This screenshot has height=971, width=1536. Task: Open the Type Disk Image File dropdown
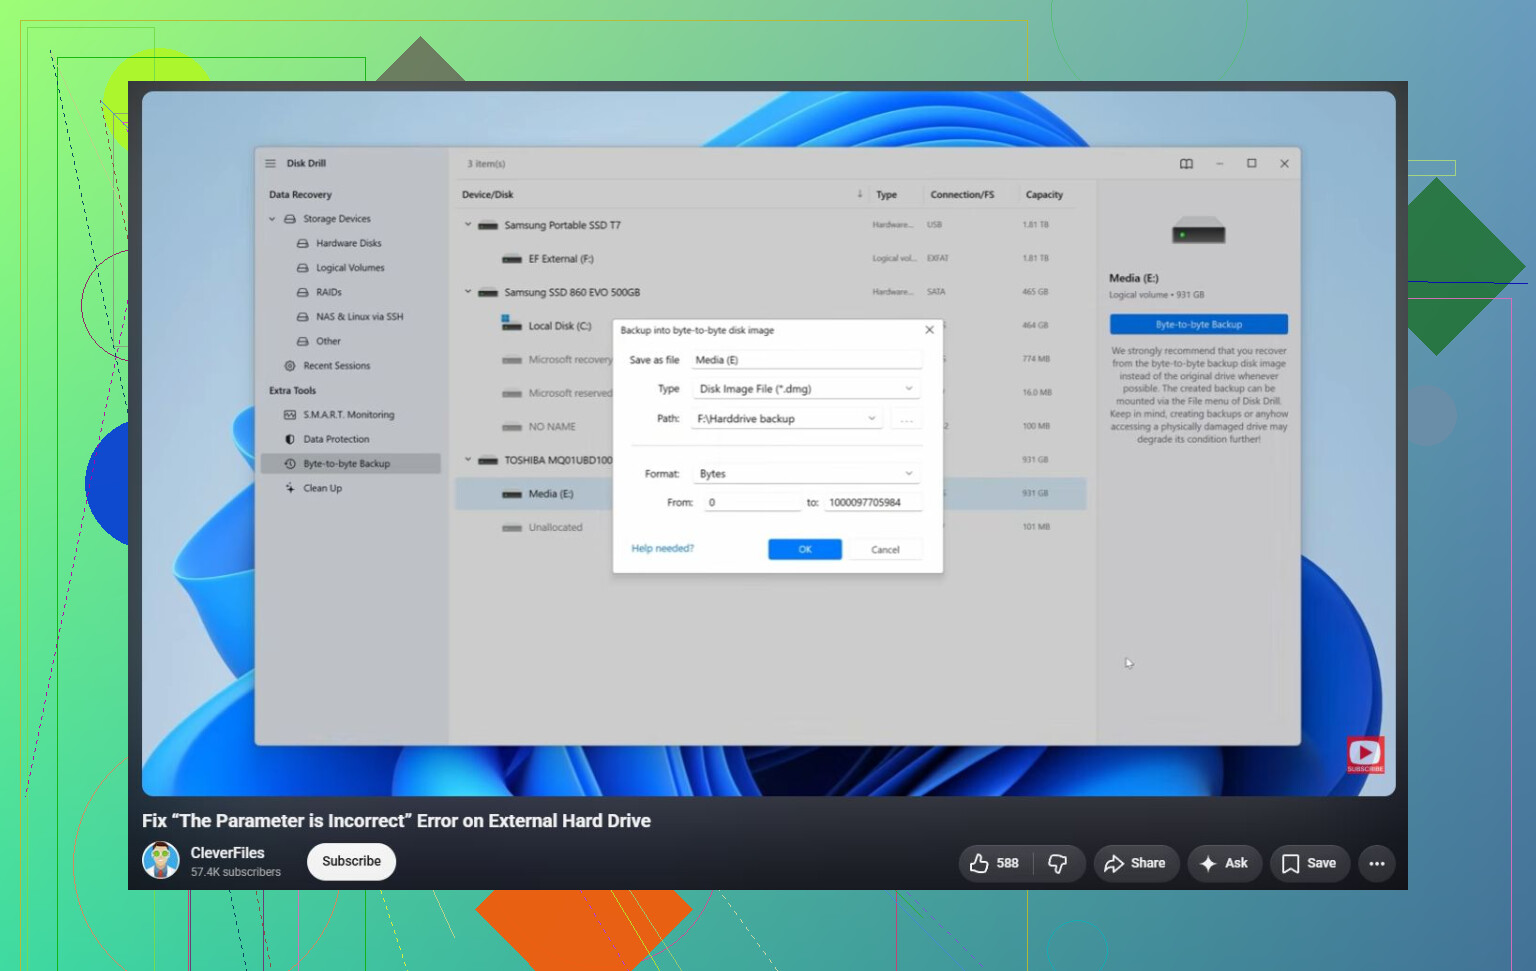tap(806, 389)
